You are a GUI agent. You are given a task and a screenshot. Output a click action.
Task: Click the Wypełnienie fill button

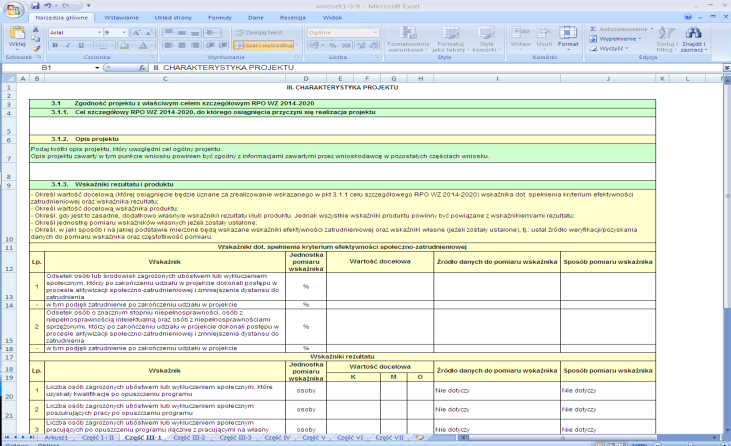point(615,39)
